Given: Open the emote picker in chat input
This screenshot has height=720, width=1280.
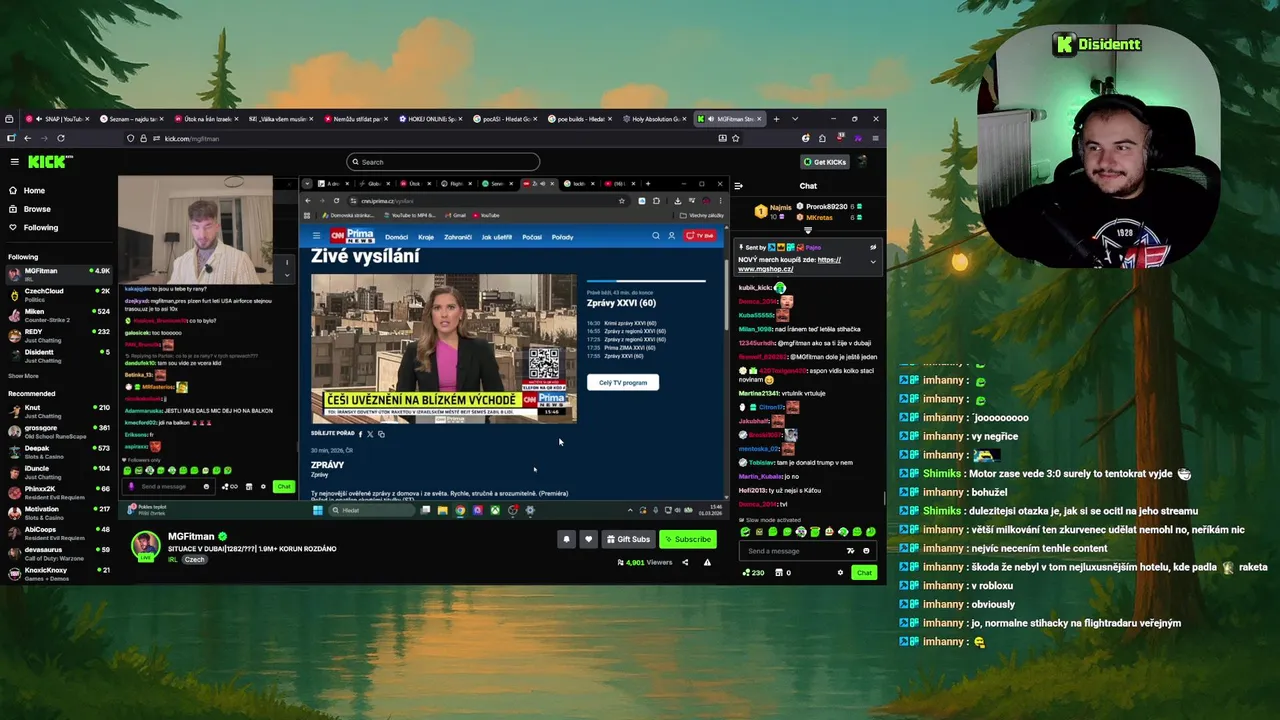Looking at the screenshot, I should pyautogui.click(x=866, y=550).
